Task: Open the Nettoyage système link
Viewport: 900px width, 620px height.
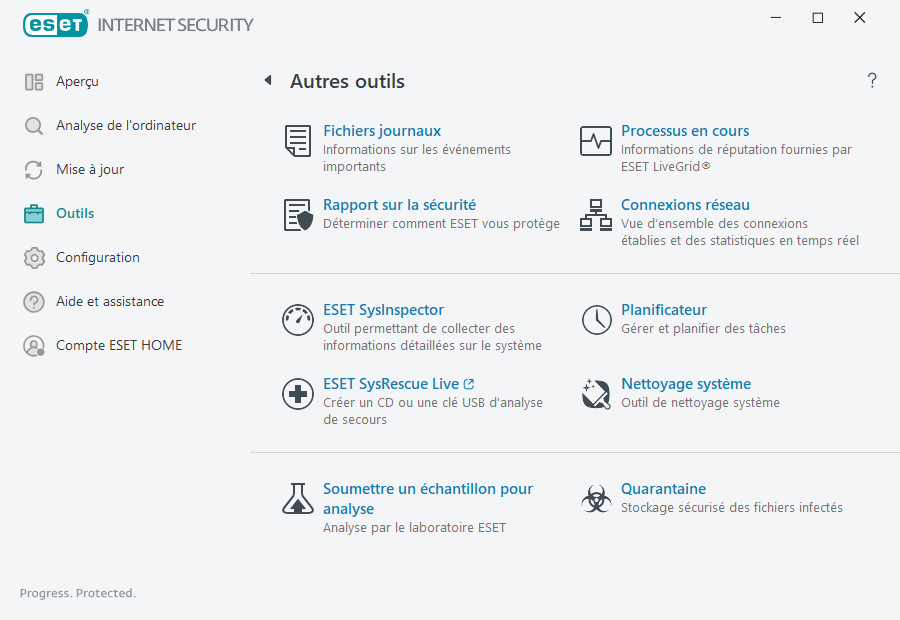Action: [x=686, y=384]
